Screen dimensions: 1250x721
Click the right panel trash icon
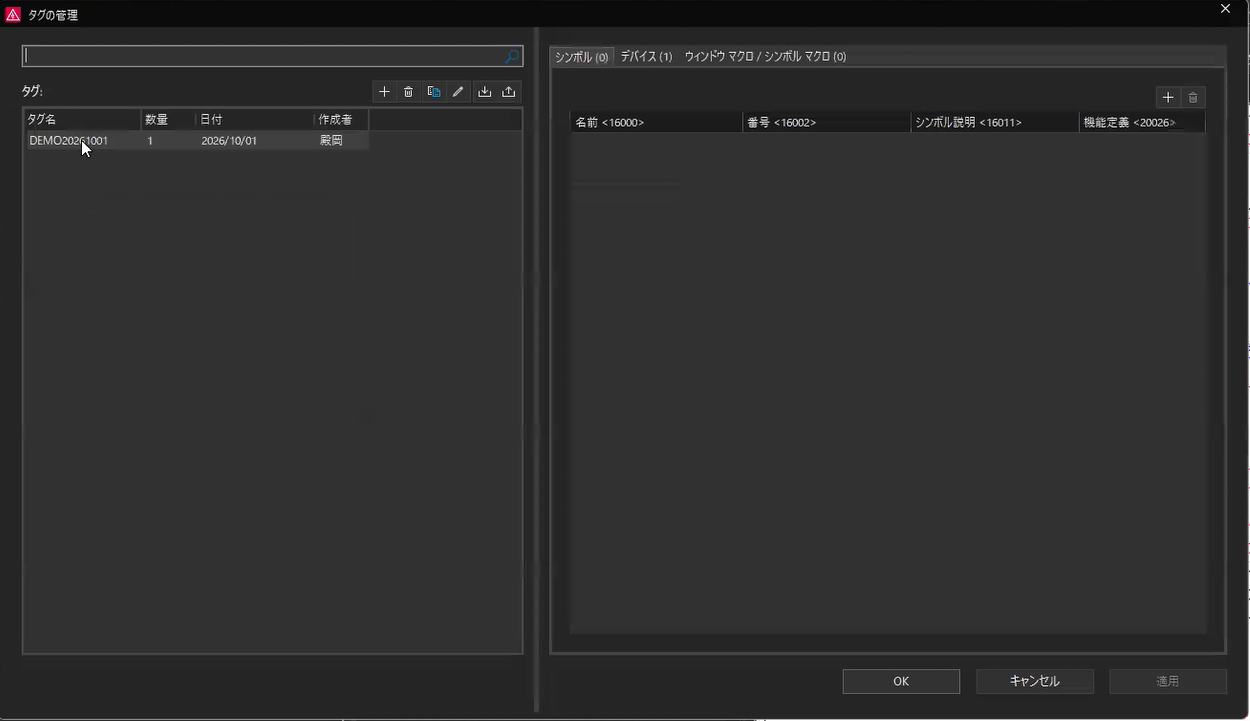pyautogui.click(x=1193, y=97)
